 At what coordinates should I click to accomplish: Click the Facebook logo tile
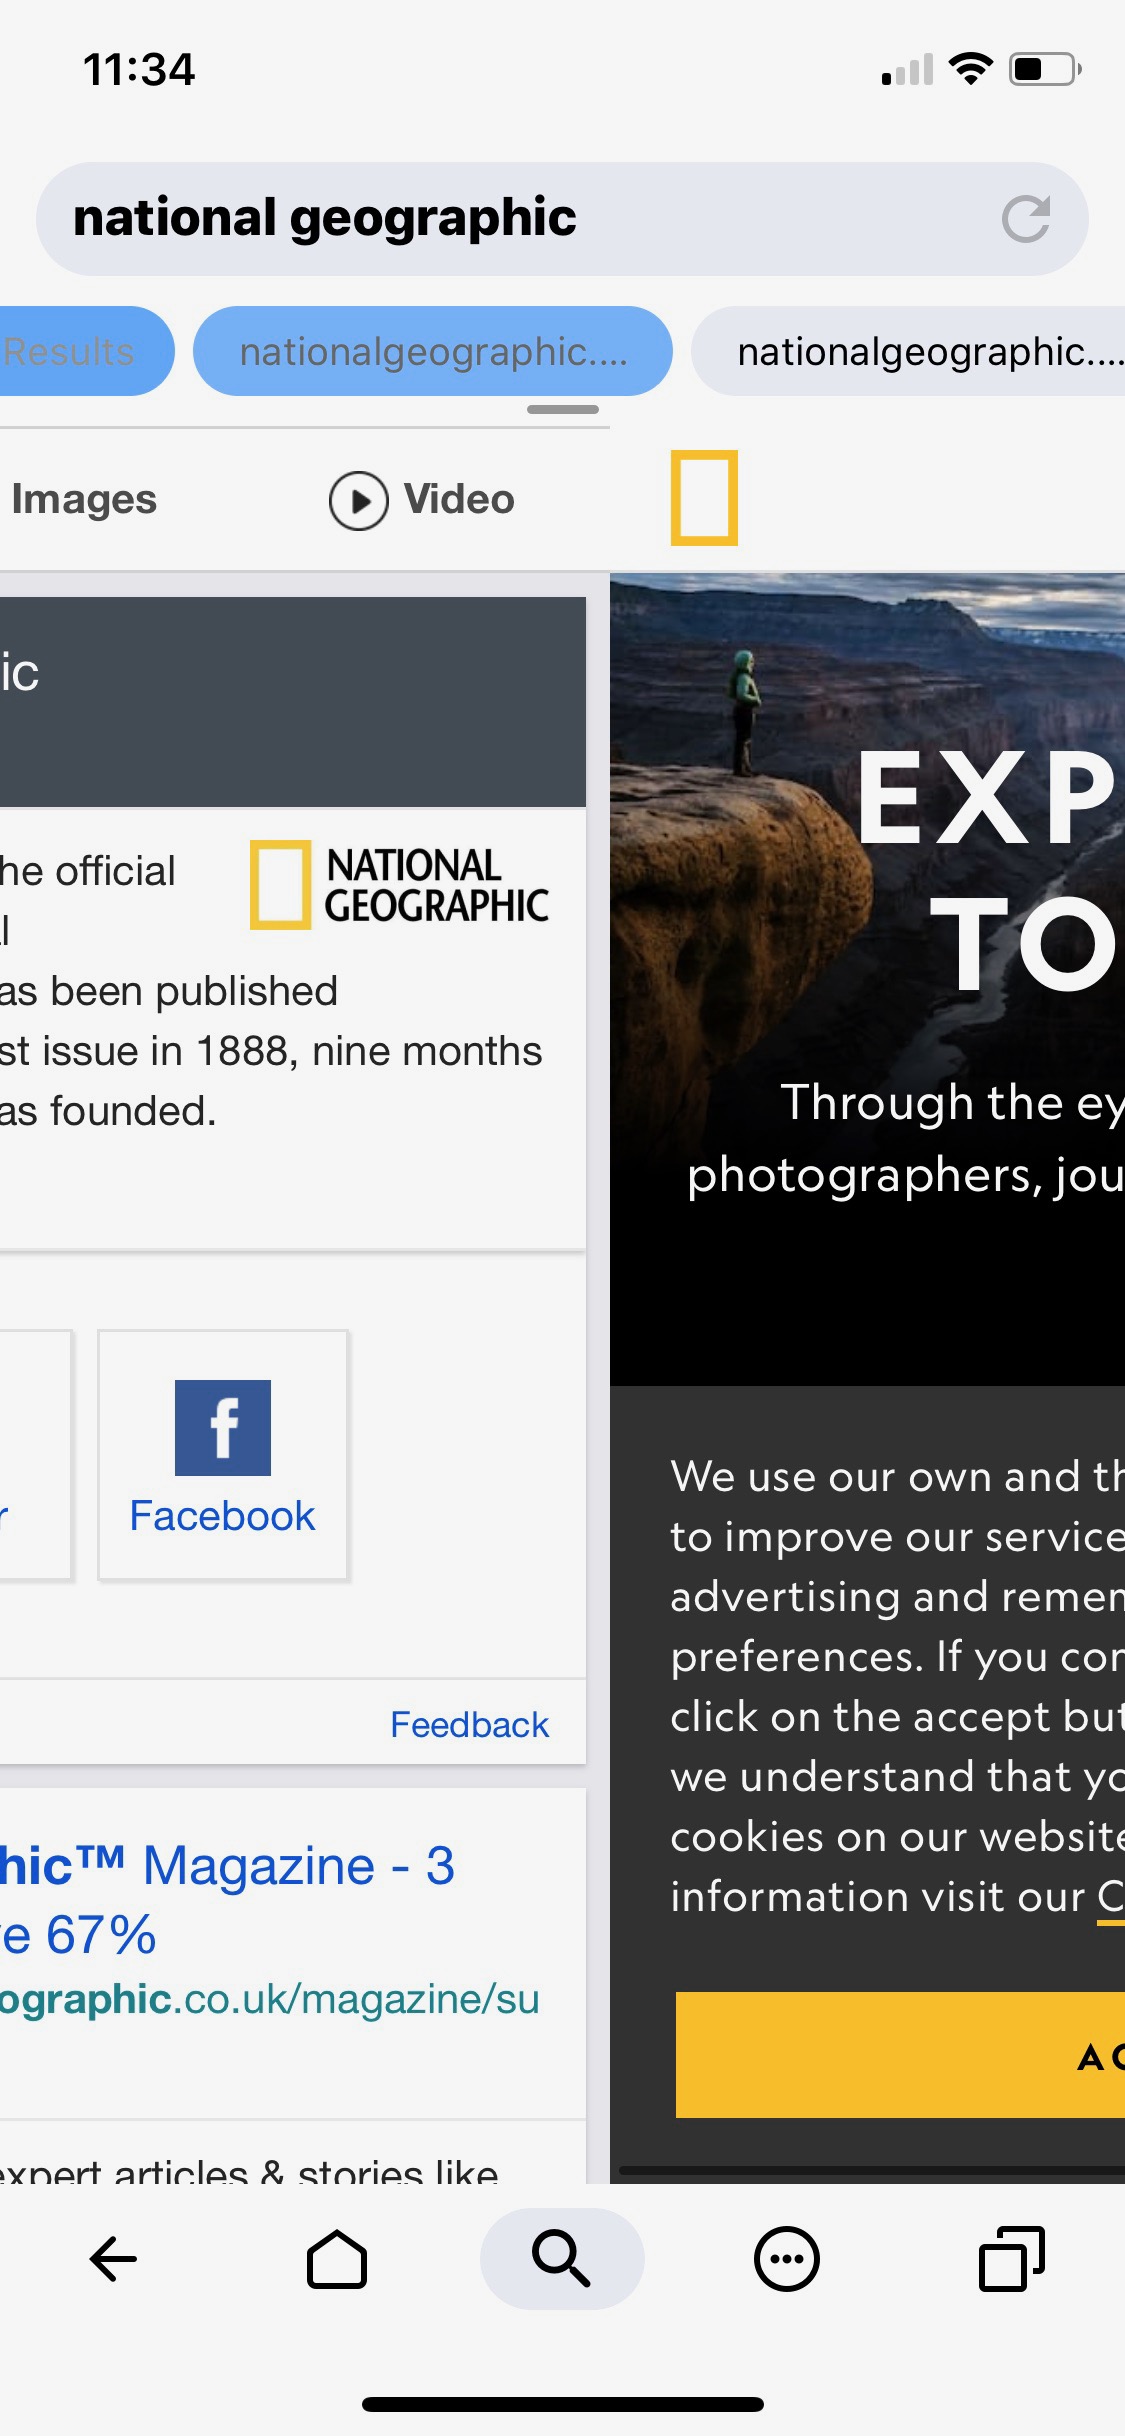point(223,1455)
